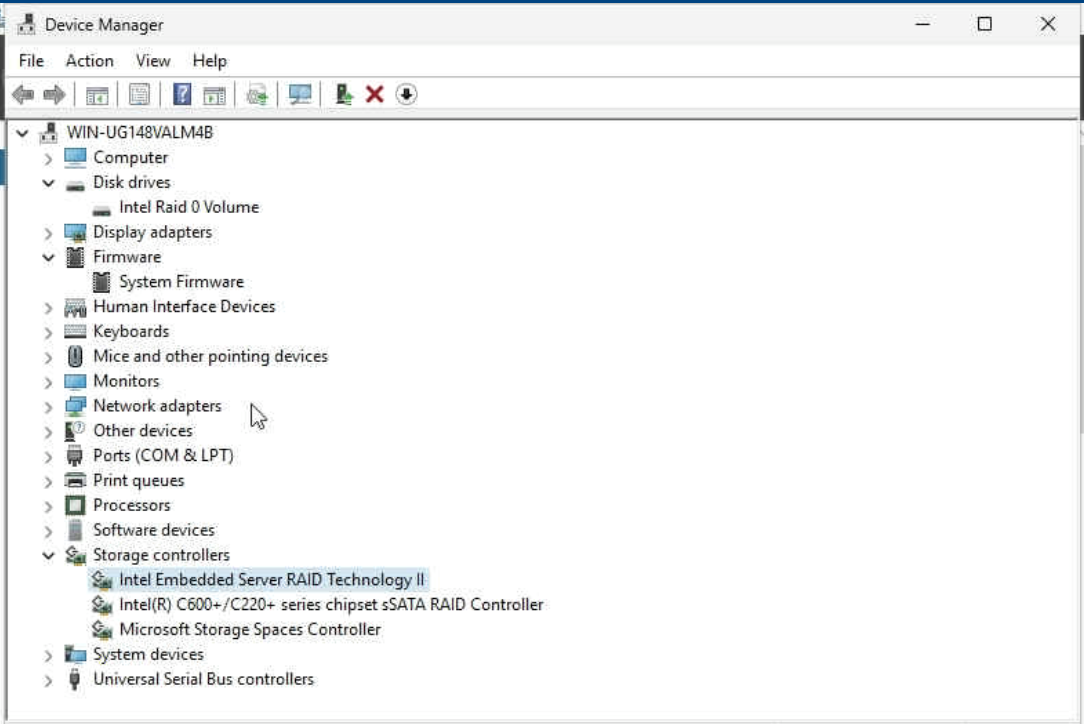Click the Device Manager title bar icon
1084x724 pixels.
click(x=26, y=24)
